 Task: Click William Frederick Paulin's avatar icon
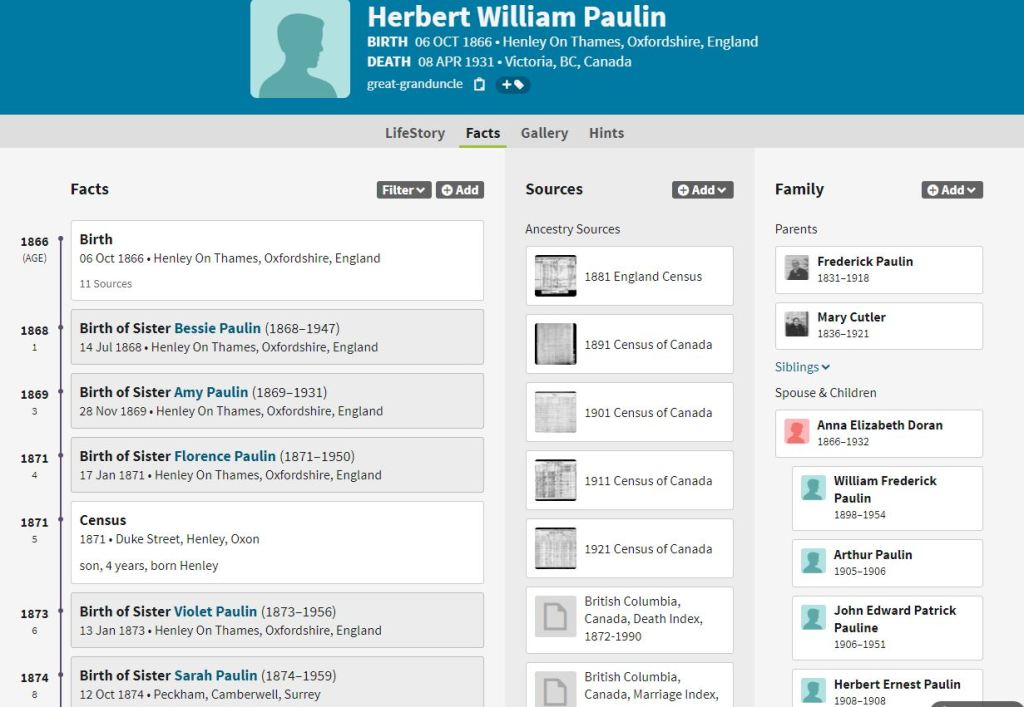pos(814,488)
